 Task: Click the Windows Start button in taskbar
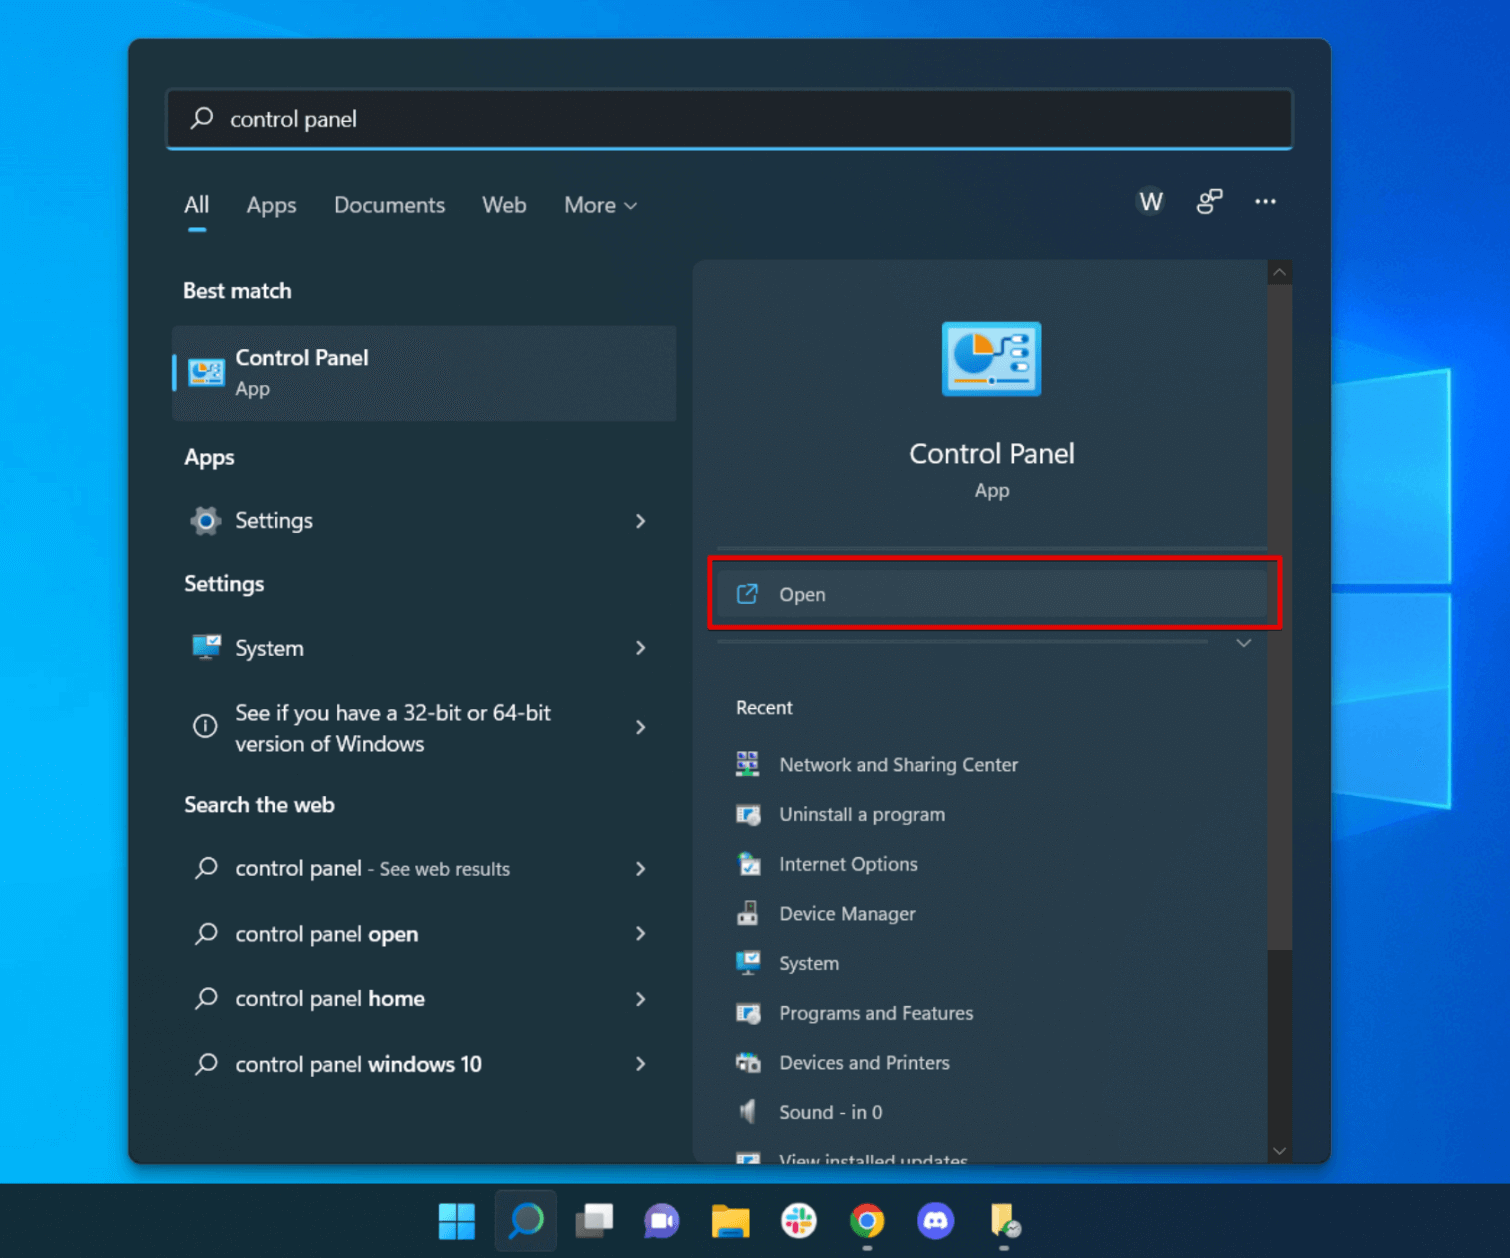(457, 1221)
